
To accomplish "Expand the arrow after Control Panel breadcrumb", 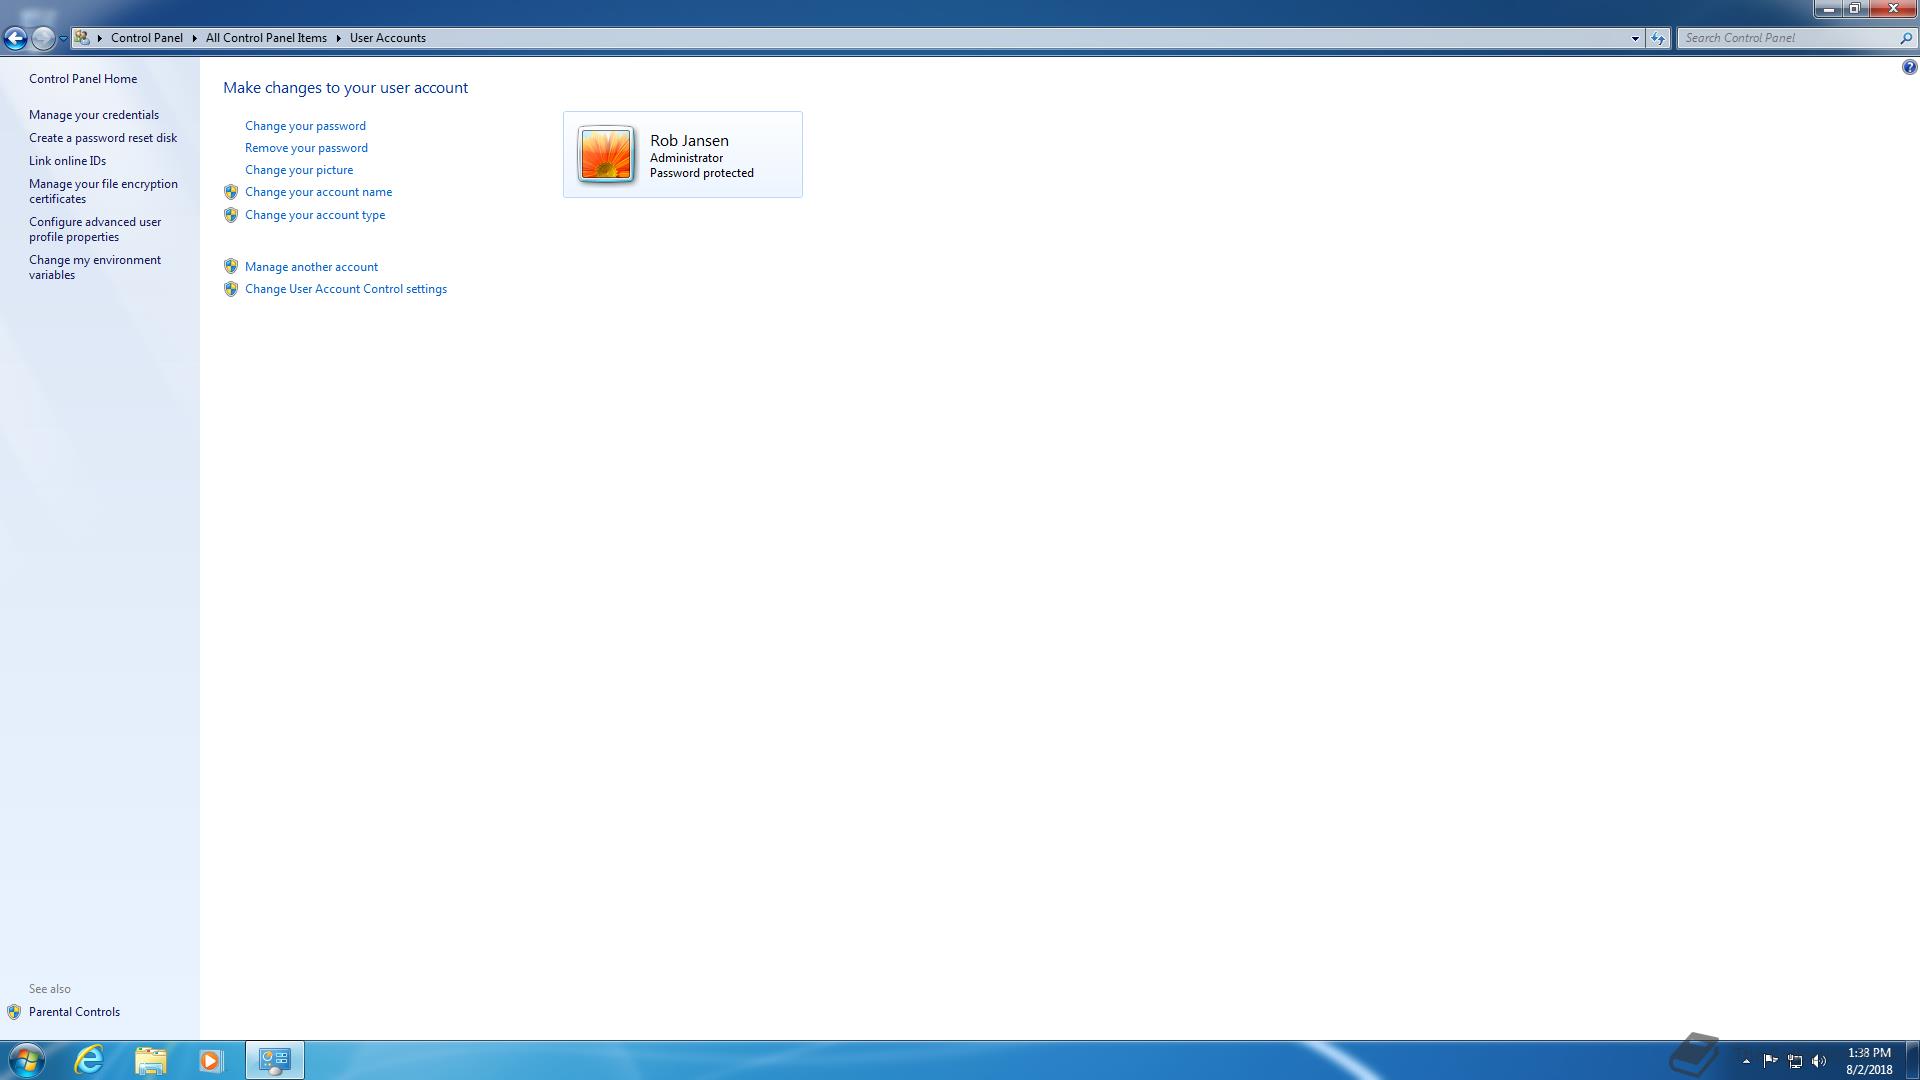I will point(195,38).
